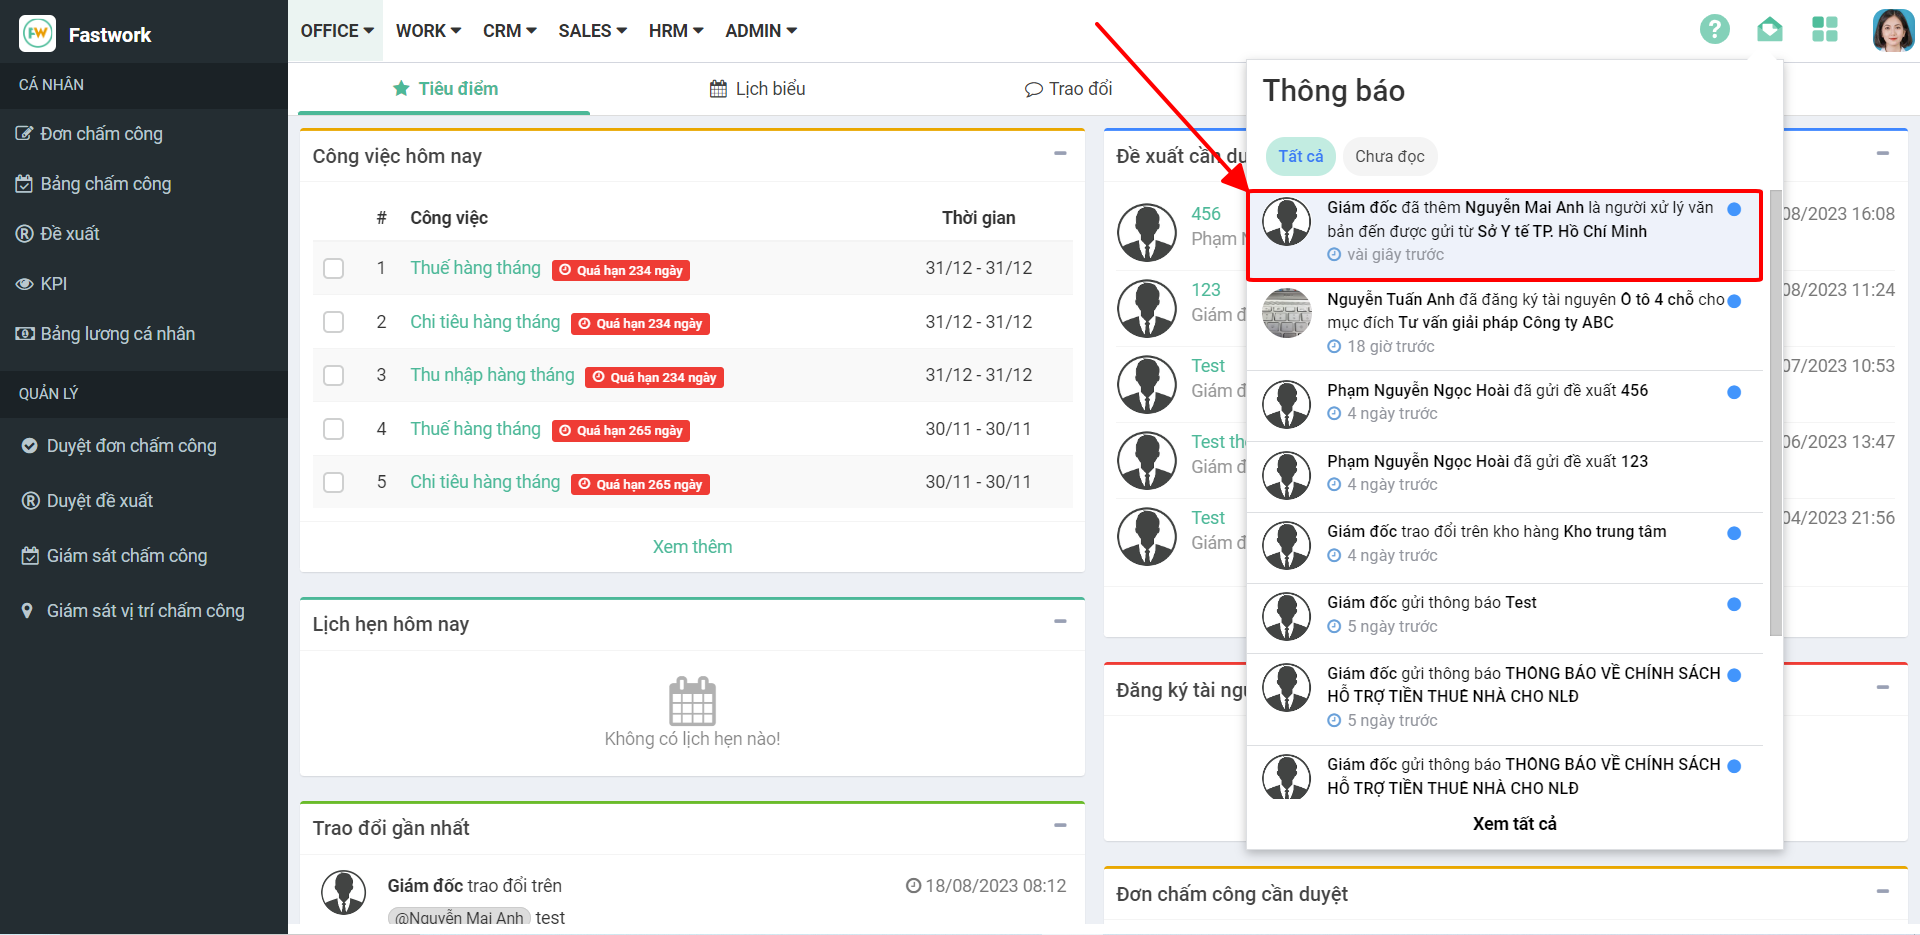The image size is (1920, 935).
Task: Open the HRM dropdown menu
Action: pos(676,31)
